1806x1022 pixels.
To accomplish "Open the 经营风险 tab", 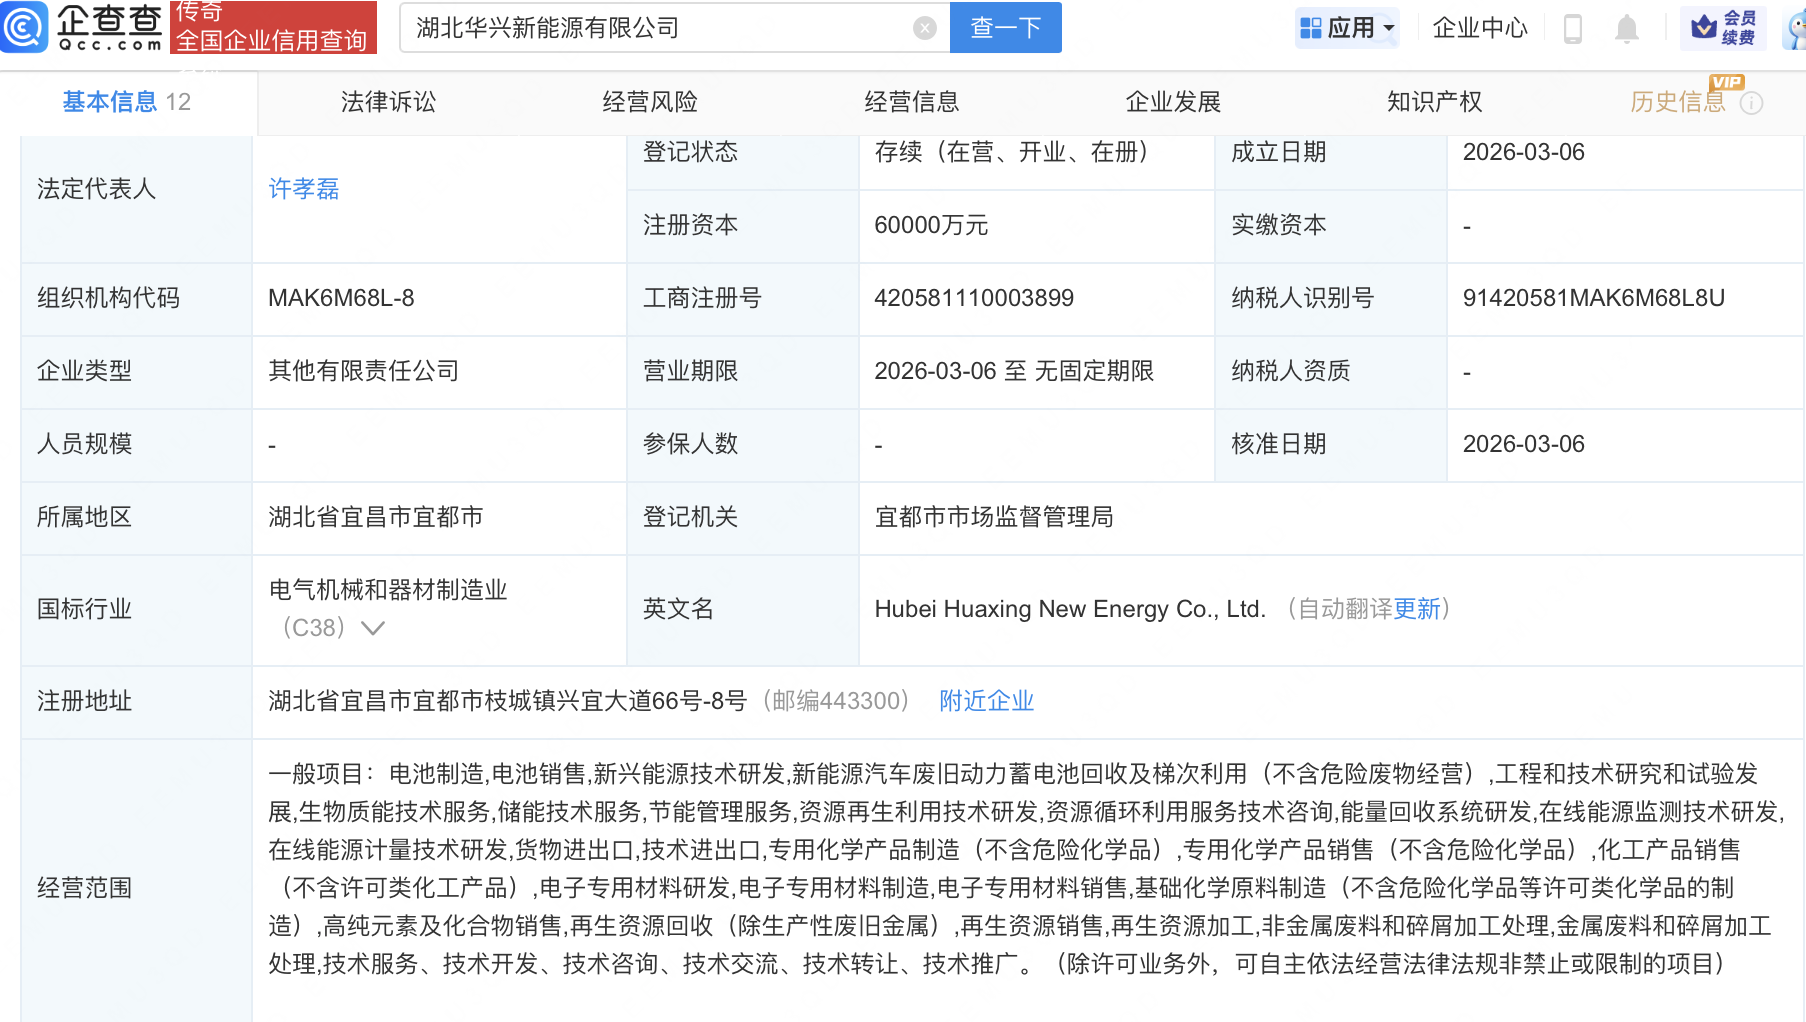I will (x=650, y=101).
